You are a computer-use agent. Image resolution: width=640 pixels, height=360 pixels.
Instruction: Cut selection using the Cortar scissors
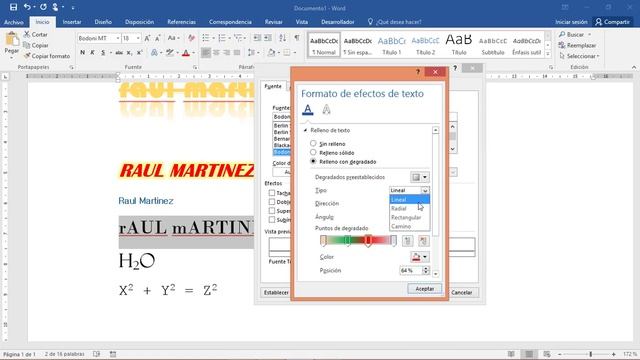36,35
